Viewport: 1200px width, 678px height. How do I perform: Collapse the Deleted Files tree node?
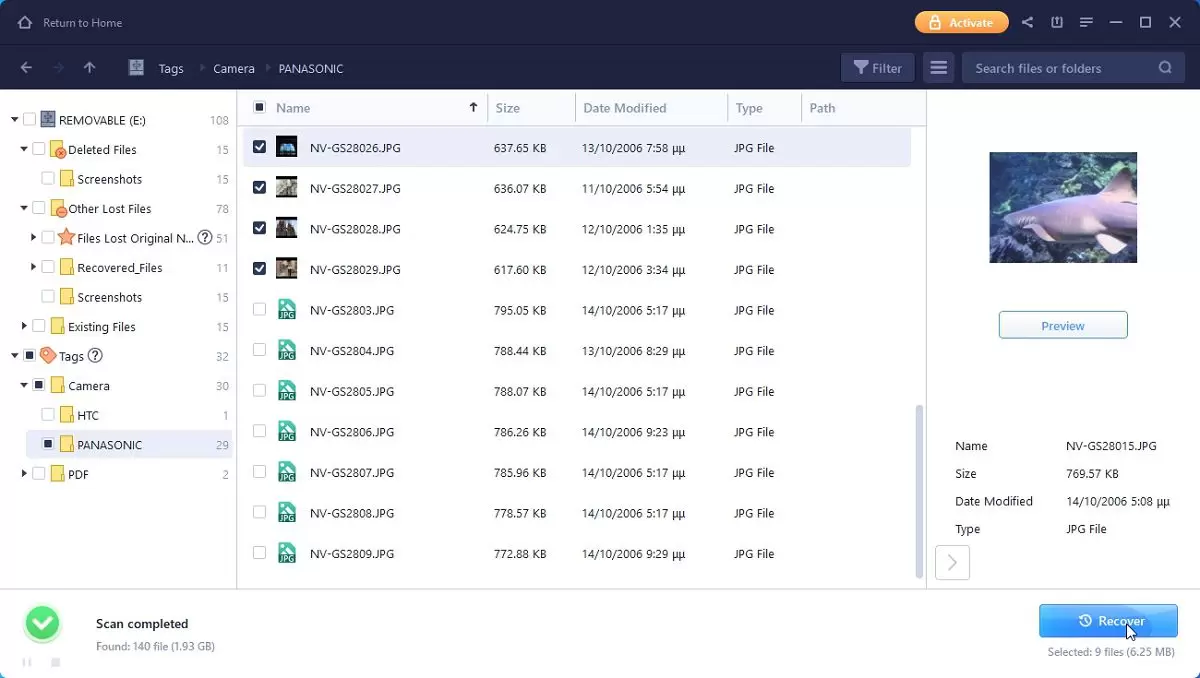pos(22,149)
